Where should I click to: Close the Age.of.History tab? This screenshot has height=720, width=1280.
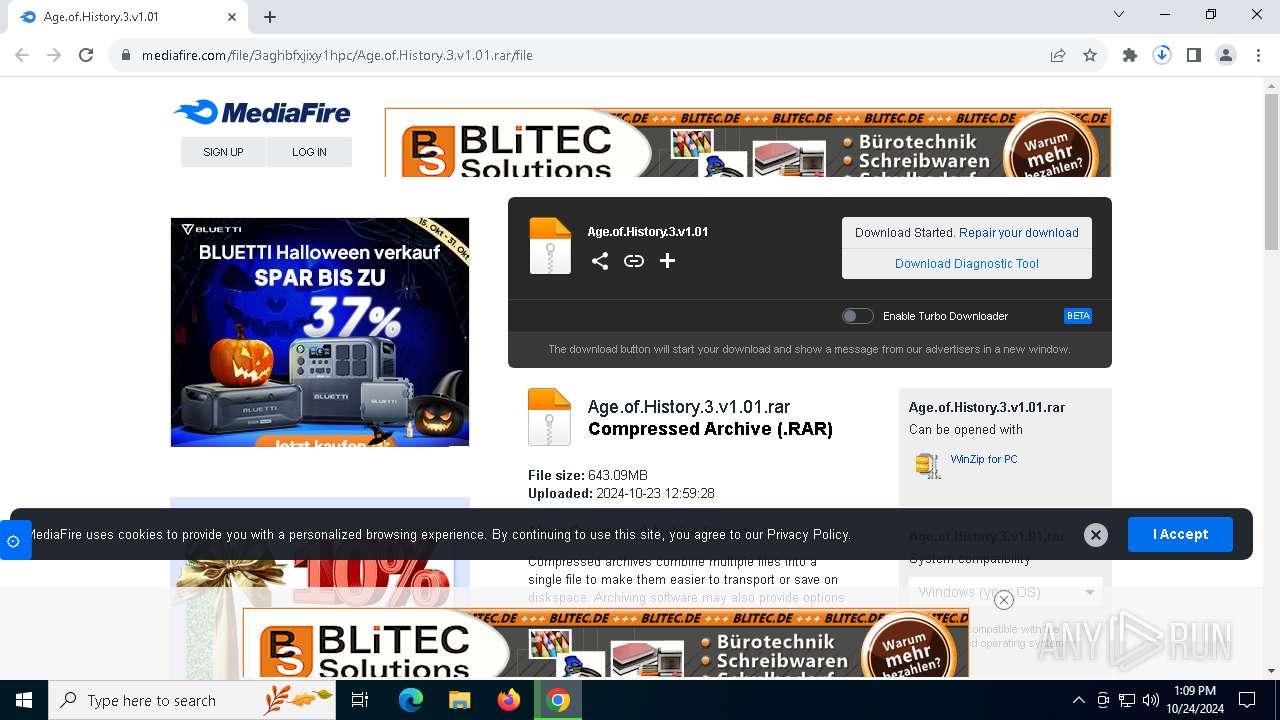tap(232, 17)
